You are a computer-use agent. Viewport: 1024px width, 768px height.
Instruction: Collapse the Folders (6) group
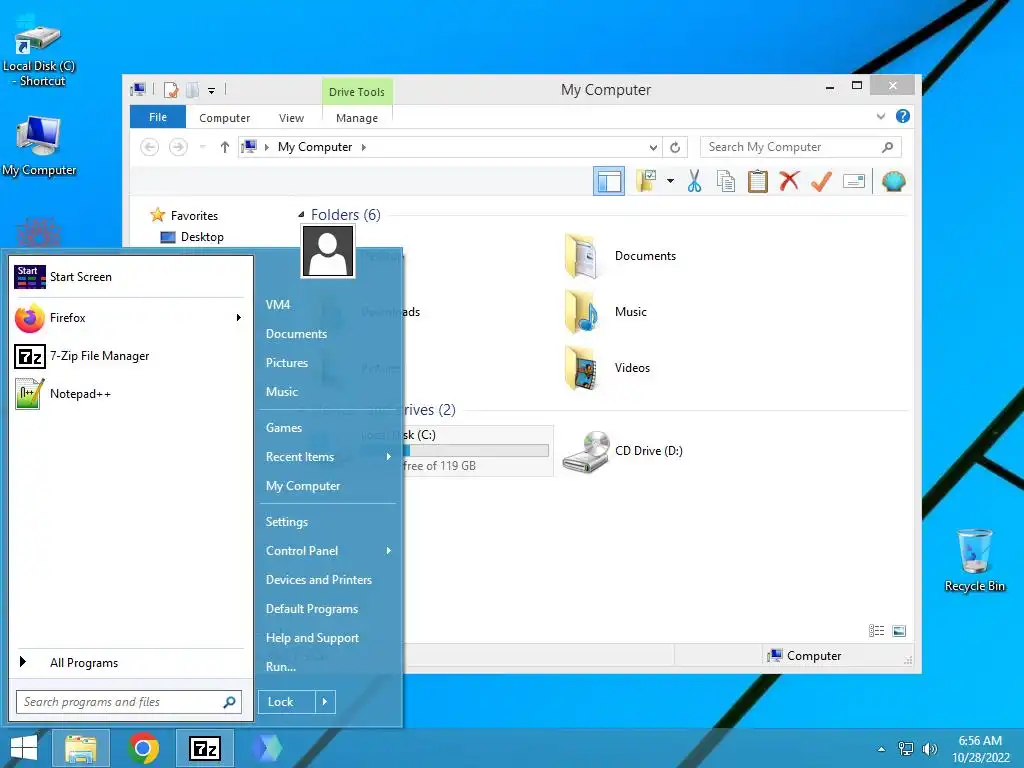point(301,214)
